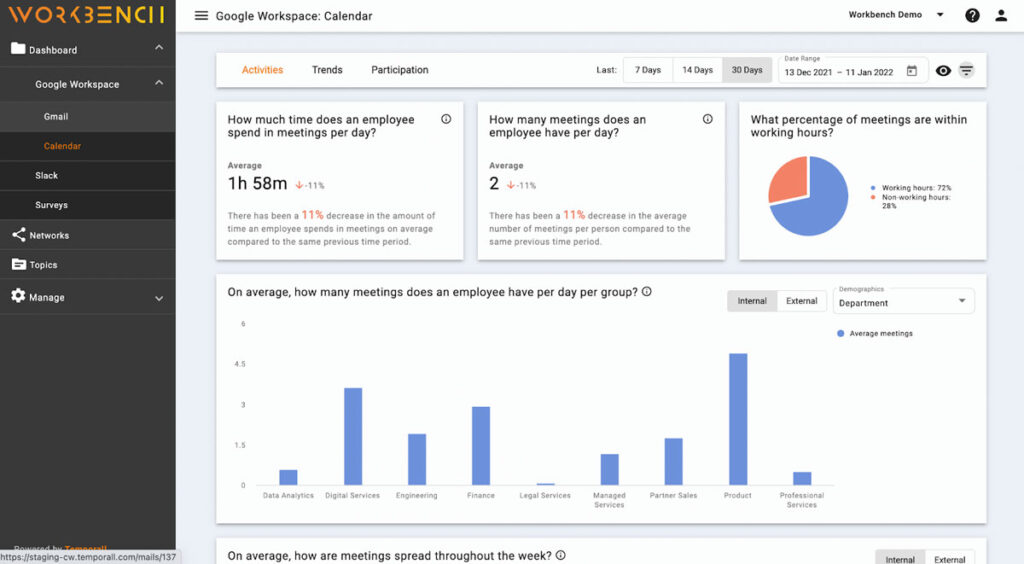Open Gmail in the sidebar
This screenshot has height=564, width=1024.
pyautogui.click(x=88, y=116)
